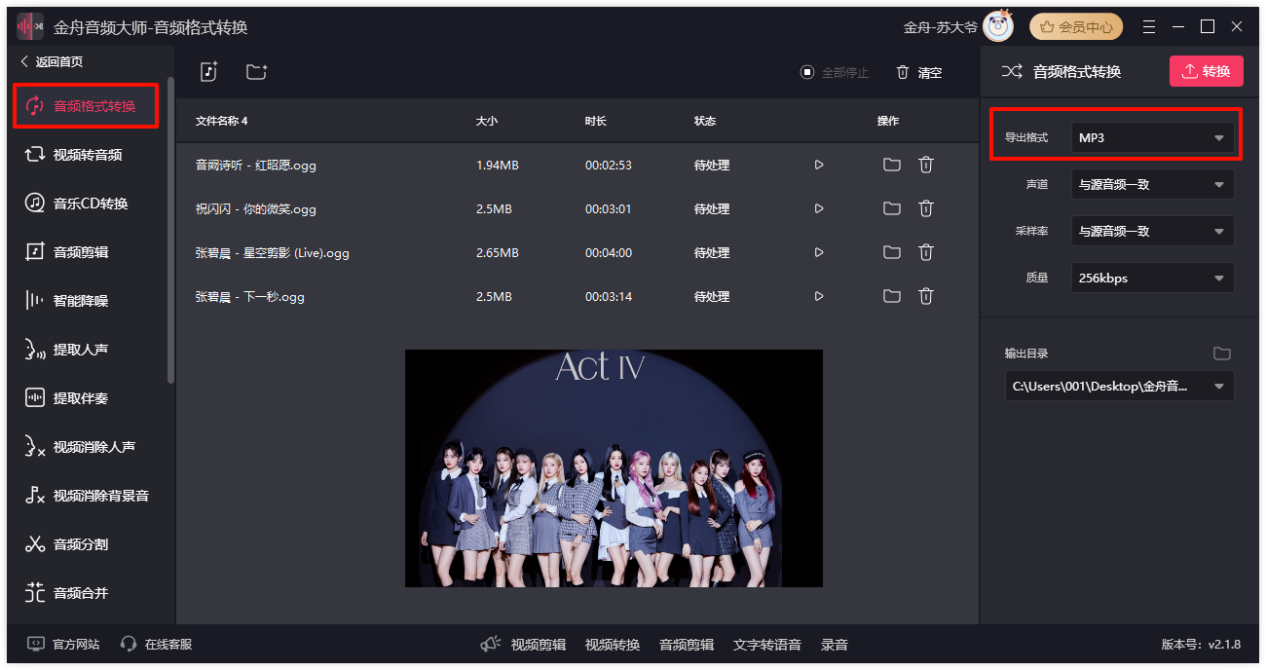This screenshot has height=670, width=1266.
Task: Select 视频消除人声 in sidebar
Action: click(x=86, y=447)
